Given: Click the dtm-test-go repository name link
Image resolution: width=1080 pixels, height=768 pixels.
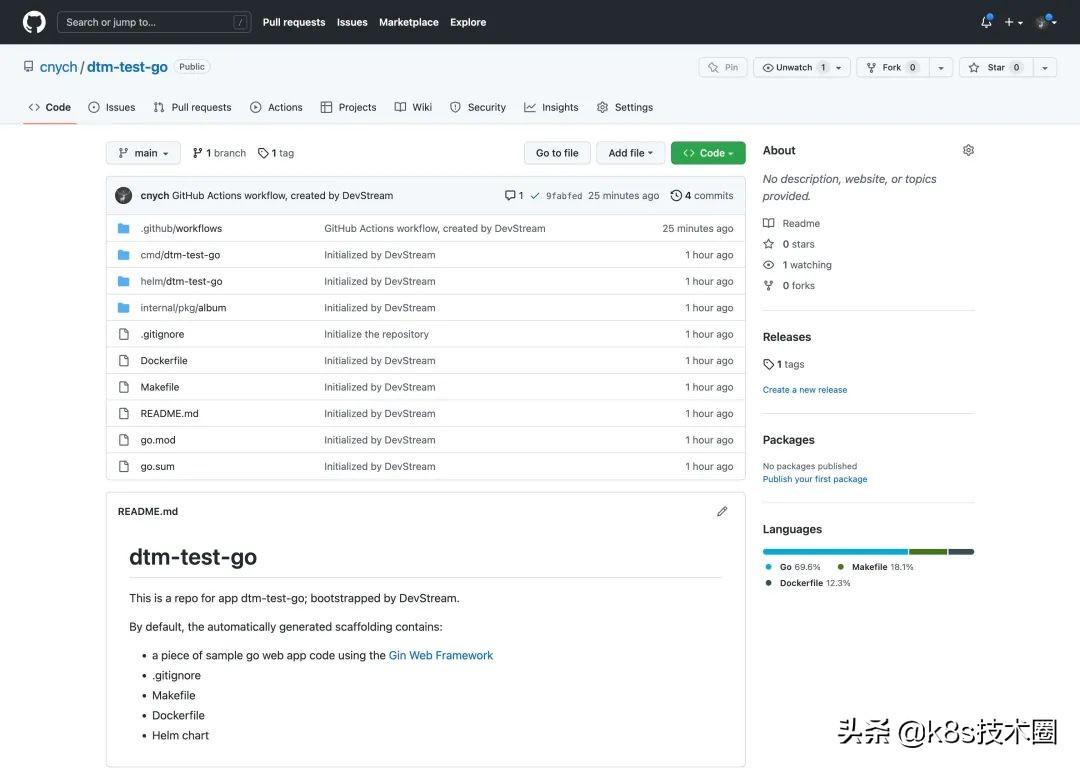Looking at the screenshot, I should pos(127,67).
